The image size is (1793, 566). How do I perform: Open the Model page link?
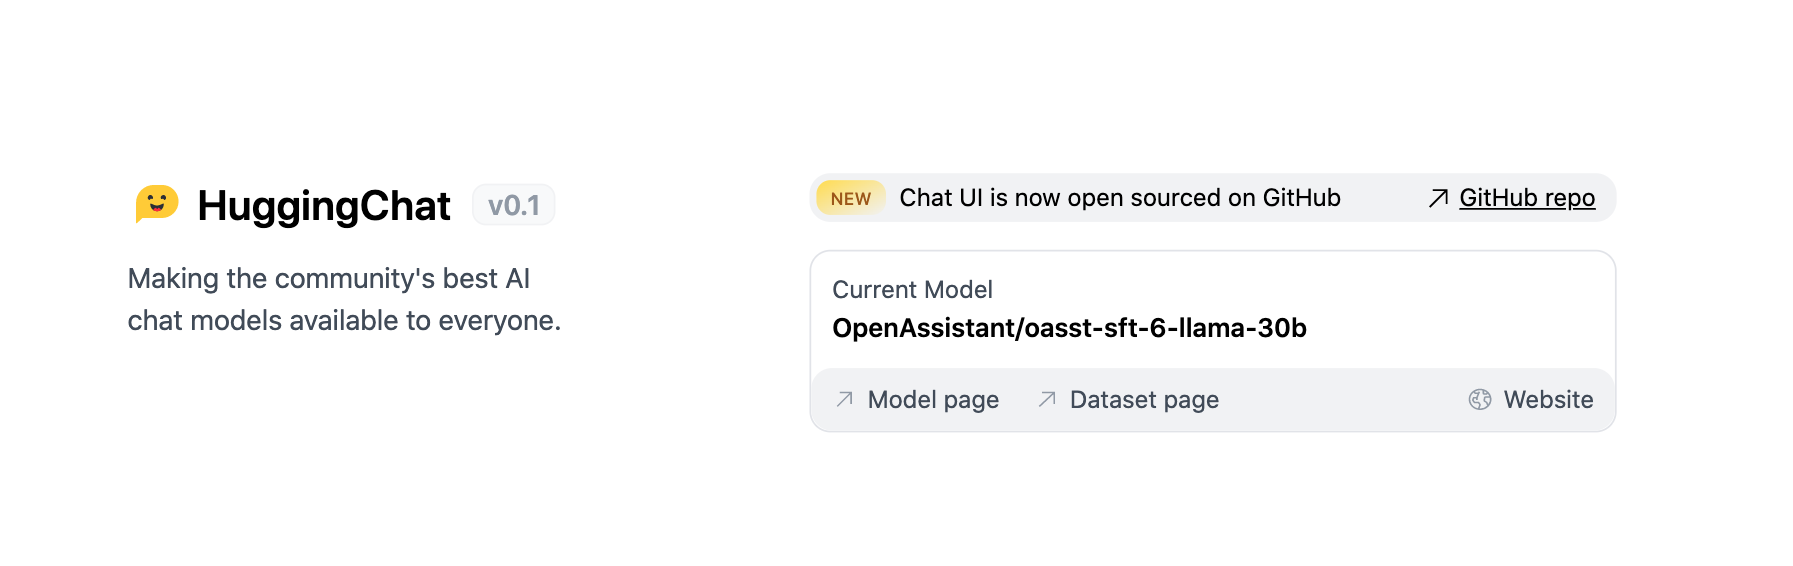[x=933, y=399]
